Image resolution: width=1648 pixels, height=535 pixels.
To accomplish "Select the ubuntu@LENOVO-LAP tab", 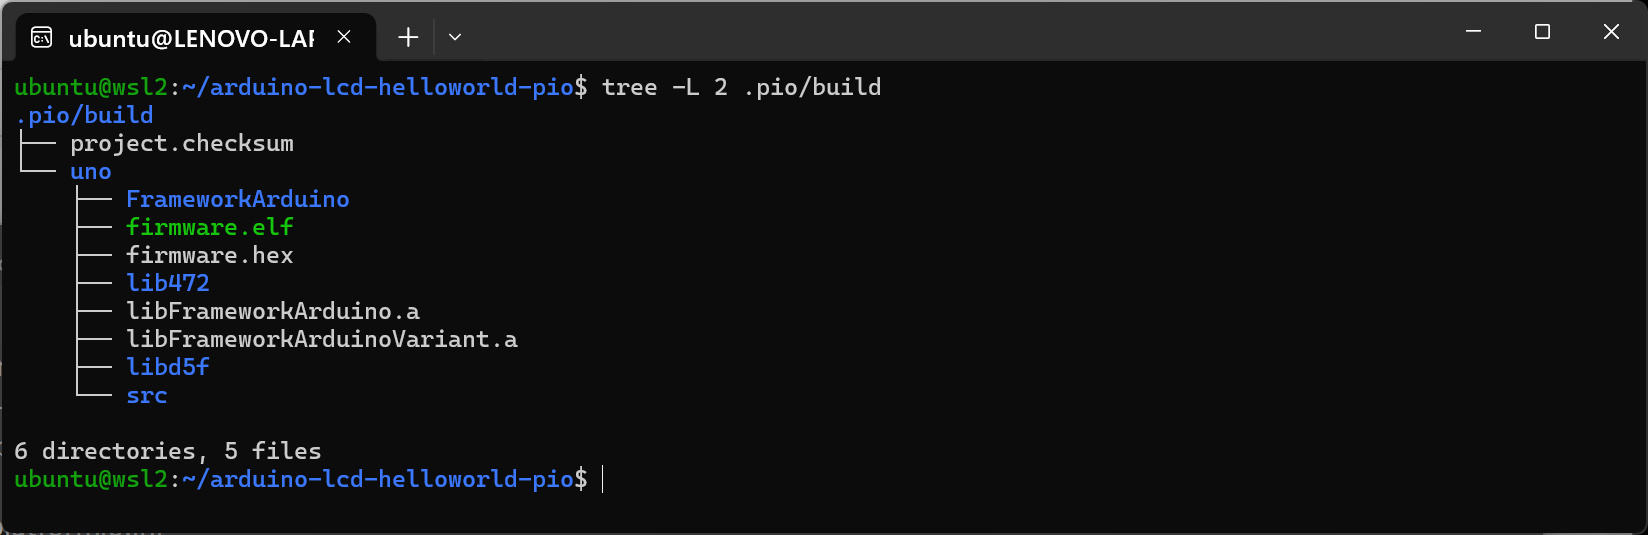I will 190,38.
